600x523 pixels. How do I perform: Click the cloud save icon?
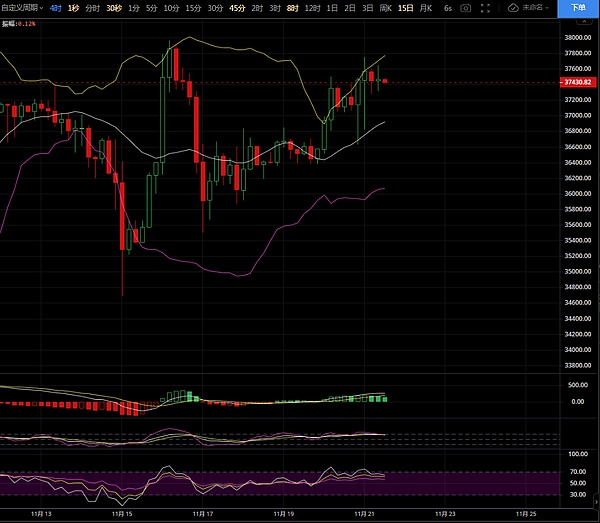[513, 7]
